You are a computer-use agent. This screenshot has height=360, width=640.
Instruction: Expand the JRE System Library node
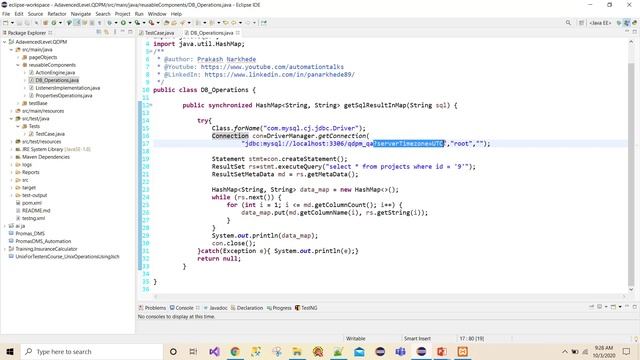[x=11, y=149]
